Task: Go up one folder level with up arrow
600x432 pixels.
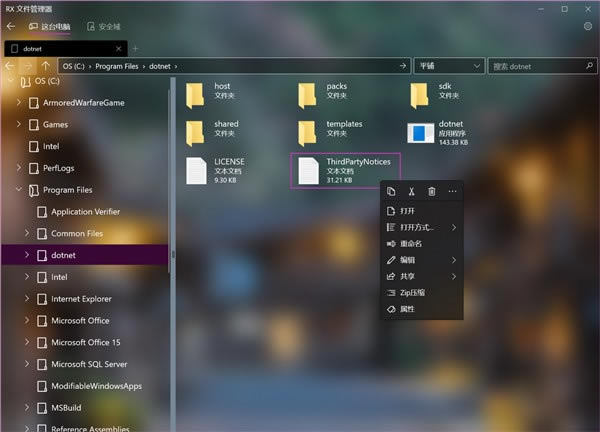Action: pos(46,66)
